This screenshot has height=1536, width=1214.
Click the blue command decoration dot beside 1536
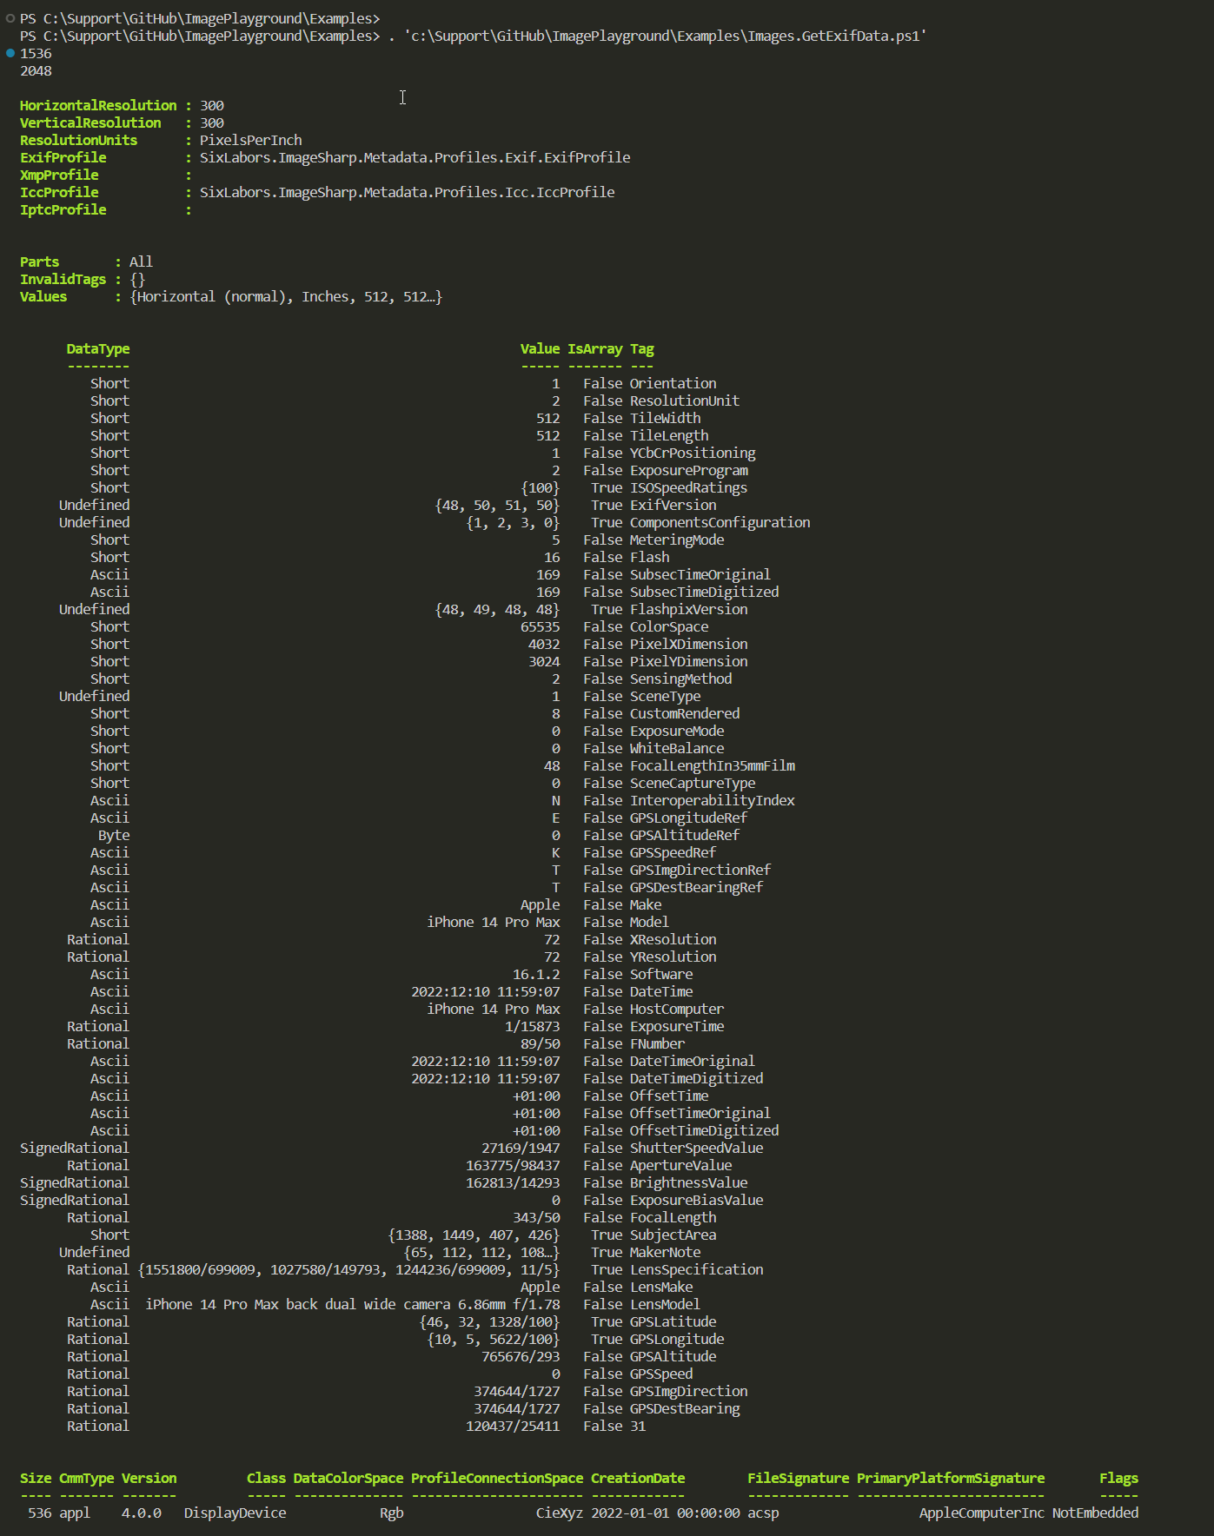pos(10,53)
